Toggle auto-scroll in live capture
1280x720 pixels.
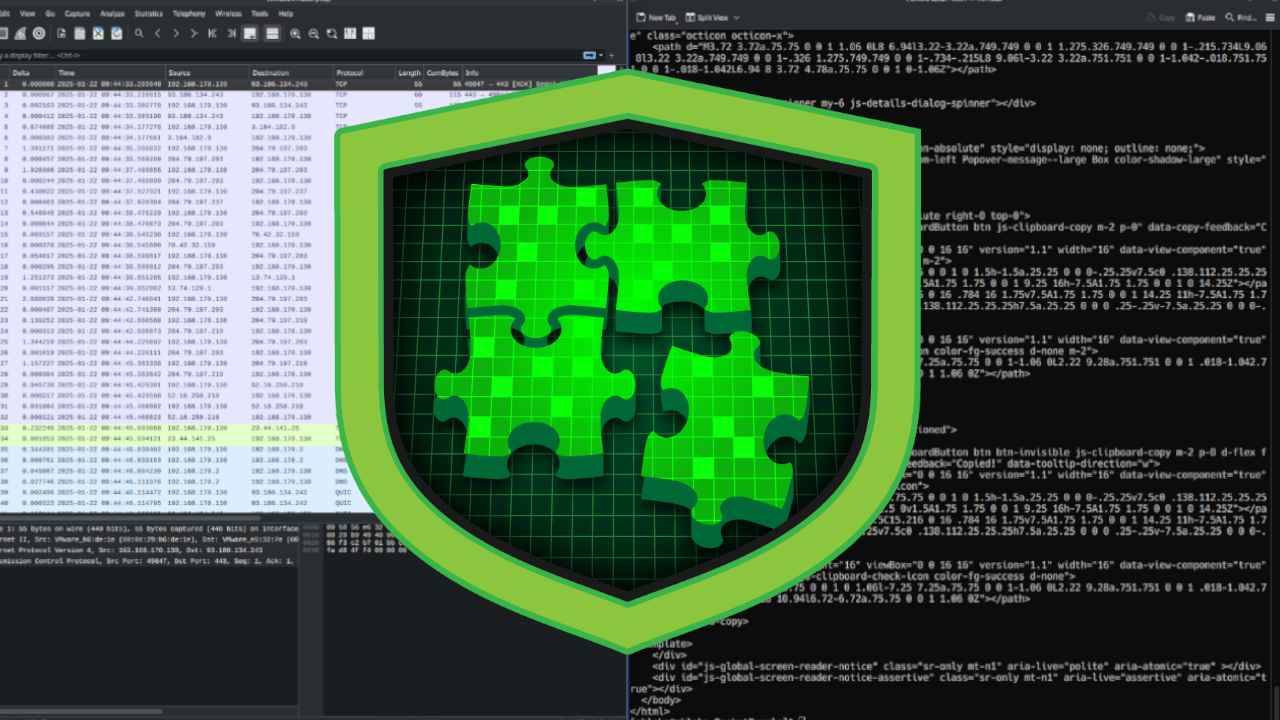coord(250,33)
